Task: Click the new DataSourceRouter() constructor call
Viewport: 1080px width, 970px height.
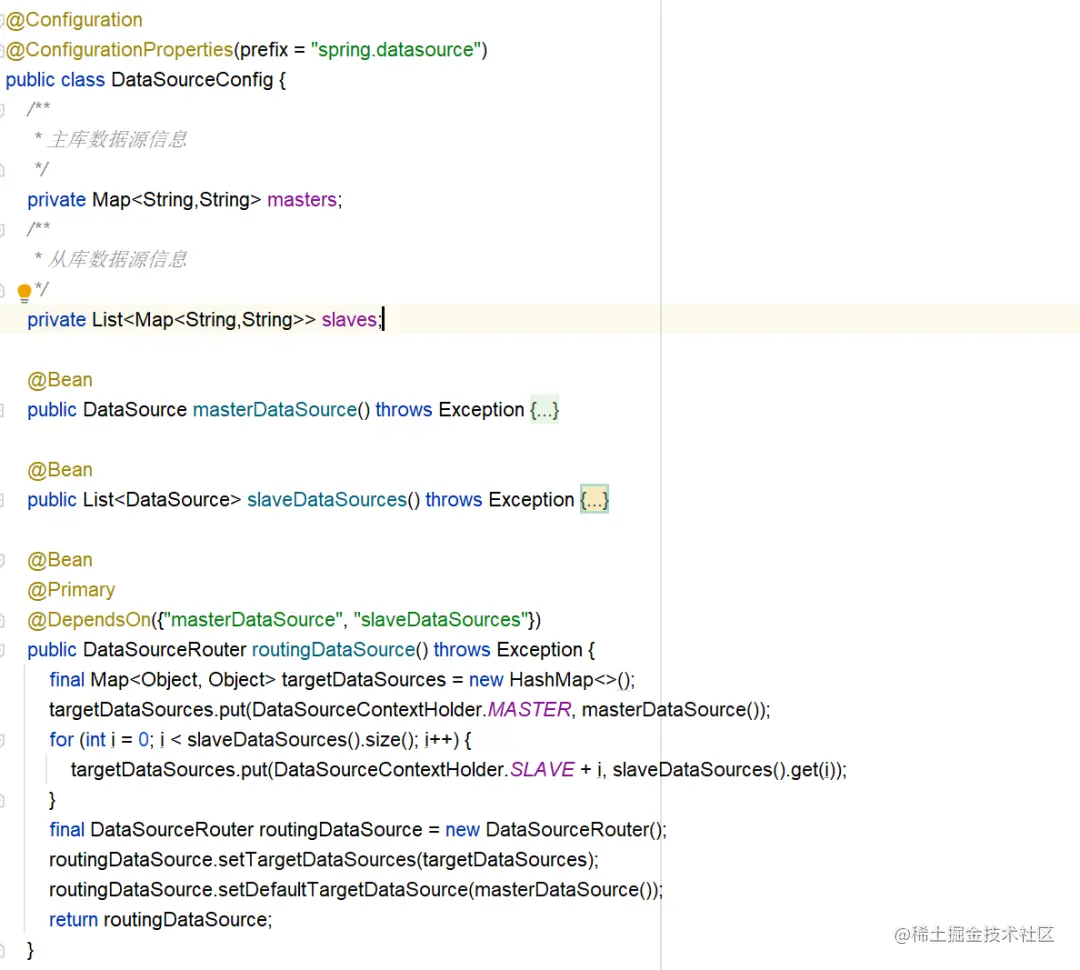Action: tap(555, 829)
